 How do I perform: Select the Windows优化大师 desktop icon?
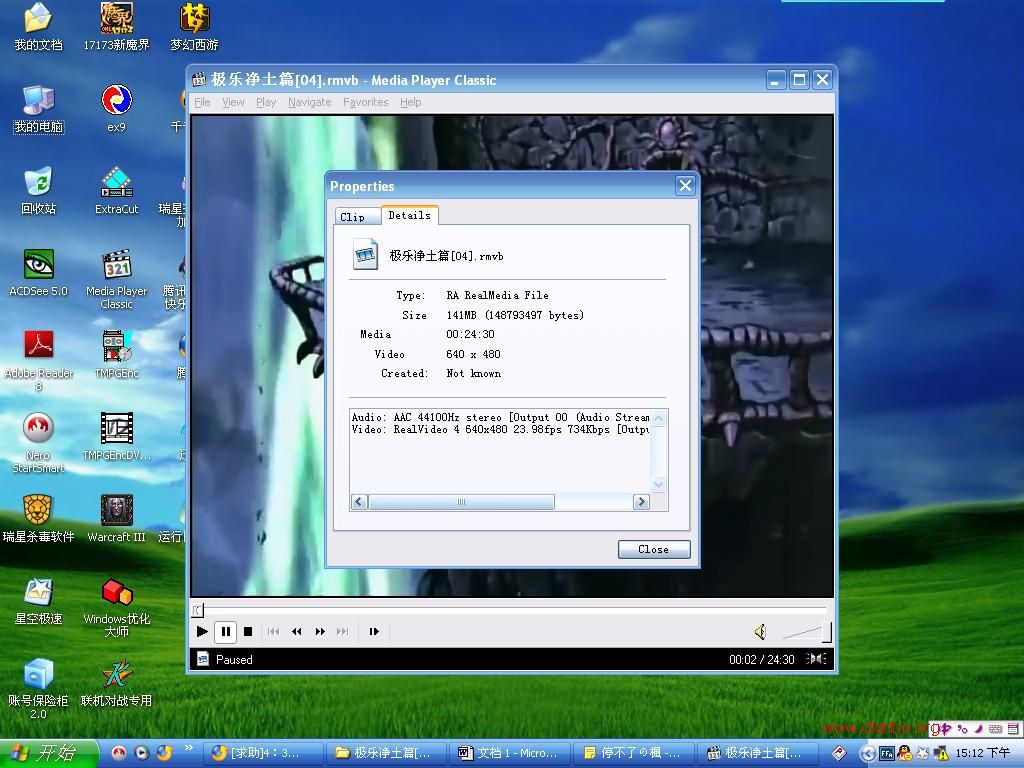point(116,607)
